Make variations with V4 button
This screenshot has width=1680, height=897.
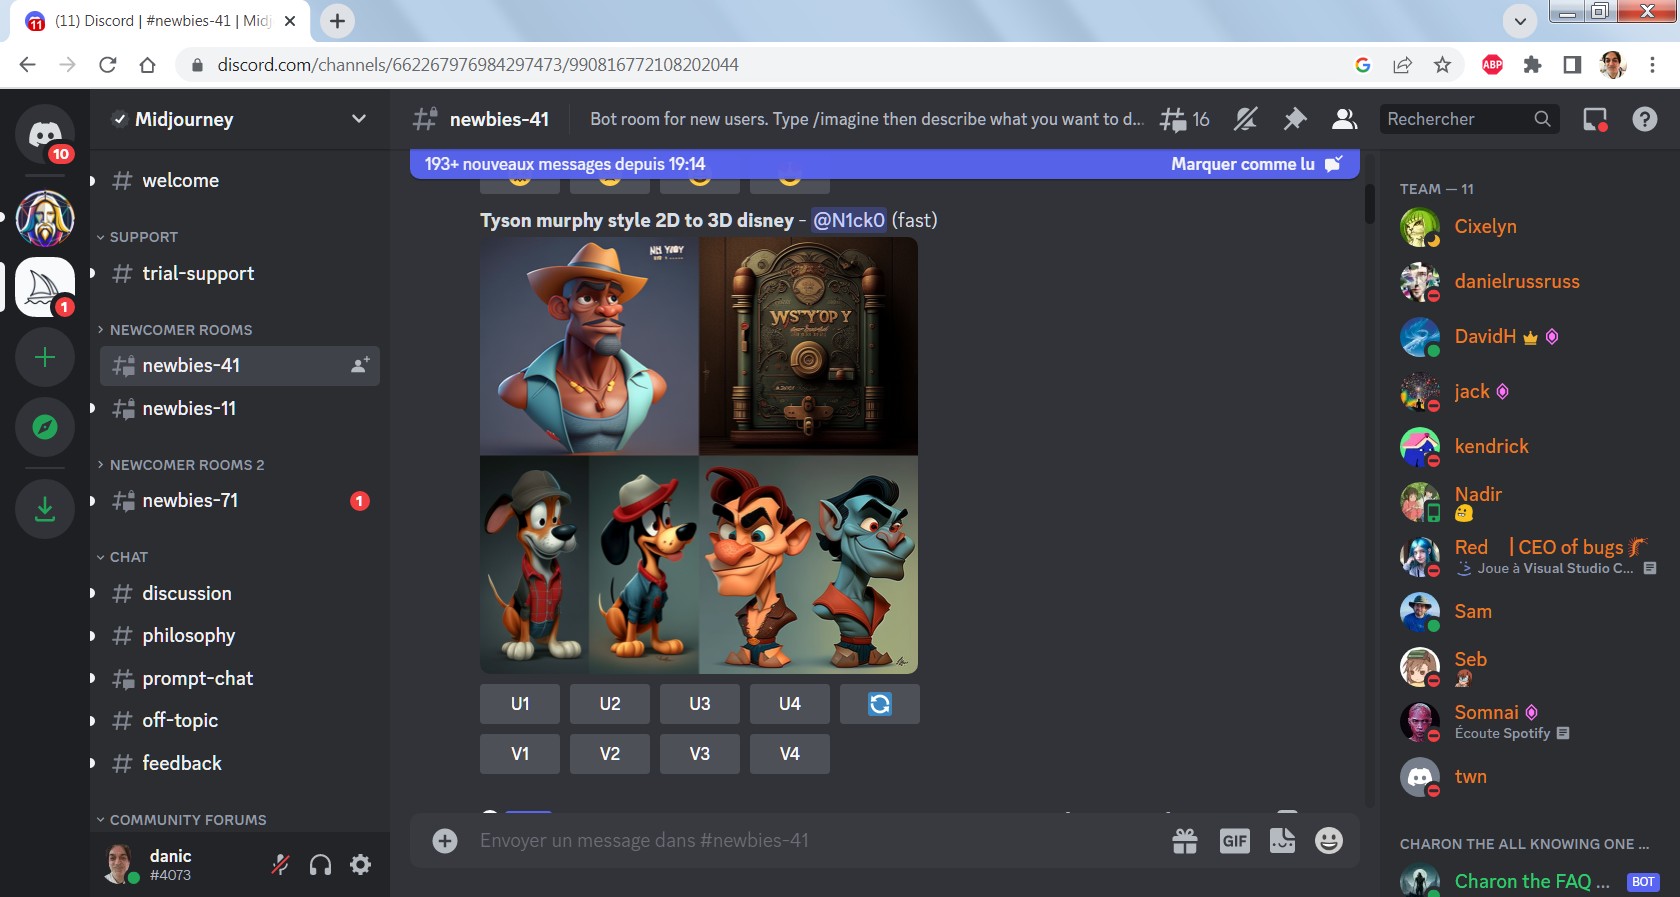(x=790, y=754)
